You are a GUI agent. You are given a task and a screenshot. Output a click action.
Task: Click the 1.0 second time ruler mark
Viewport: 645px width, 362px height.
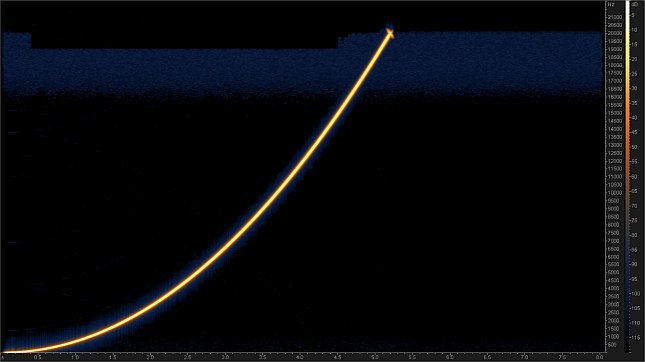(75, 357)
